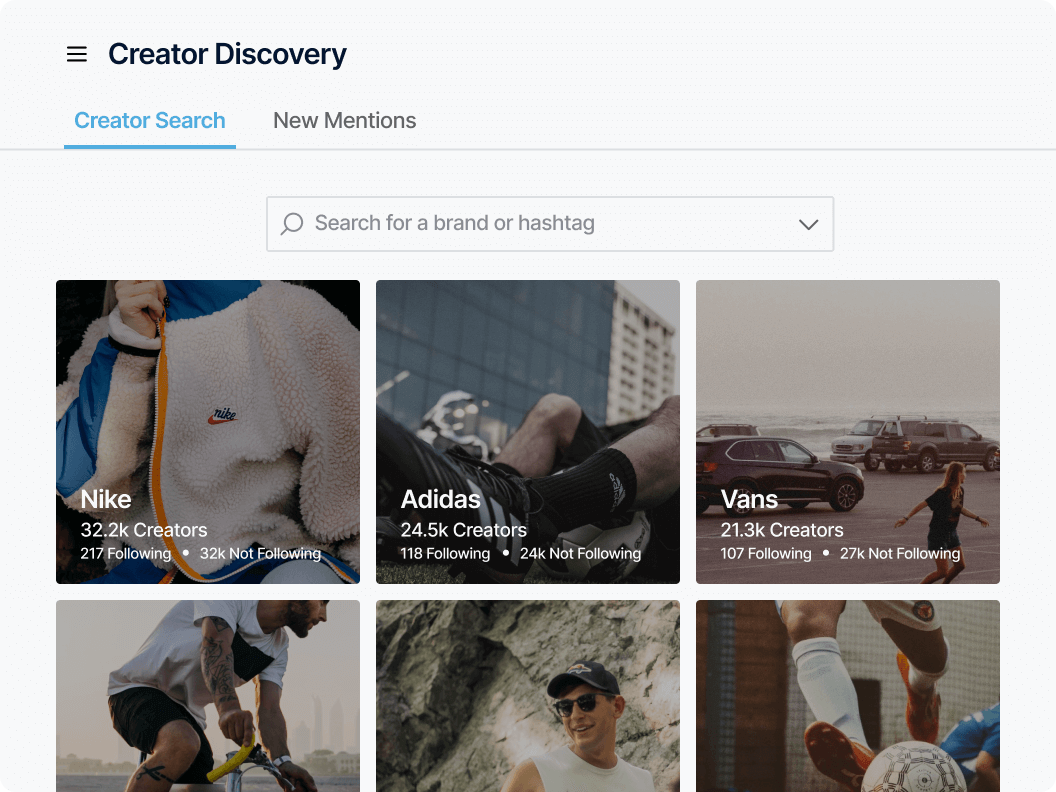Open the Vans brand card
1056x792 pixels.
847,432
